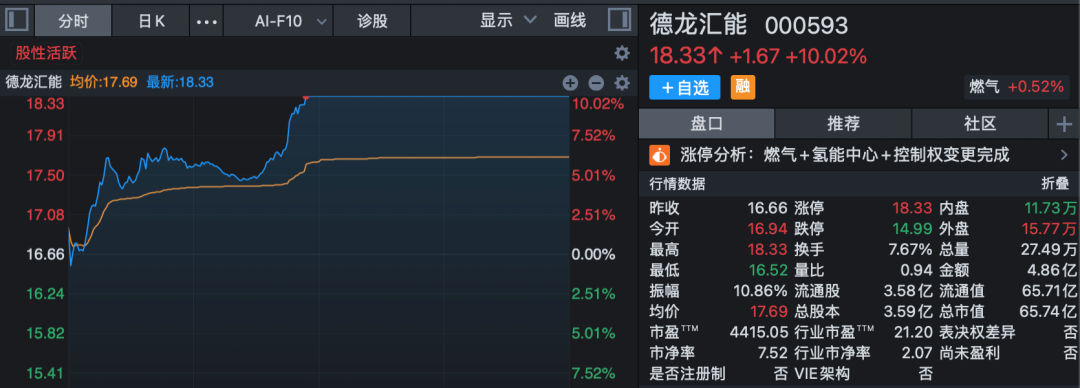Open the 盘口 tab
This screenshot has height=388, width=1080.
coord(707,124)
